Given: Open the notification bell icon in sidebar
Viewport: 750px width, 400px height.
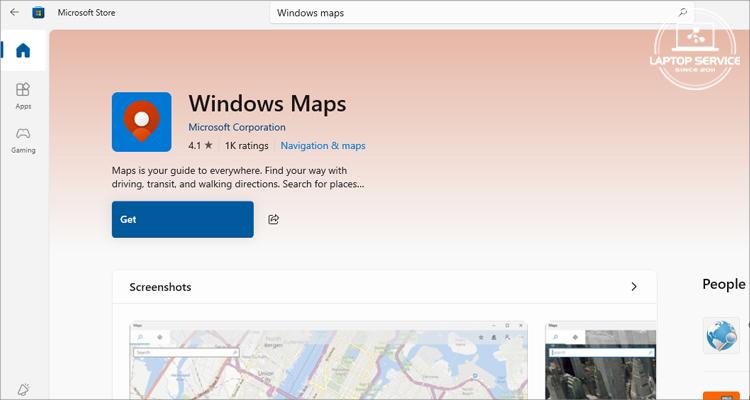Looking at the screenshot, I should (23, 389).
